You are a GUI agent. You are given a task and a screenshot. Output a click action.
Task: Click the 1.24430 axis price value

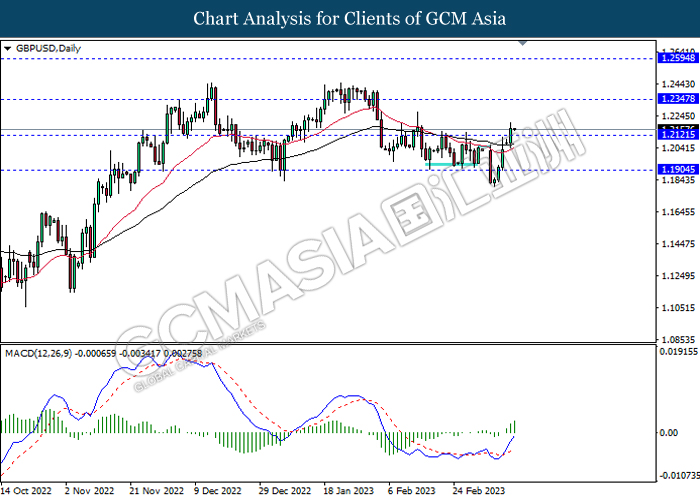pos(678,84)
